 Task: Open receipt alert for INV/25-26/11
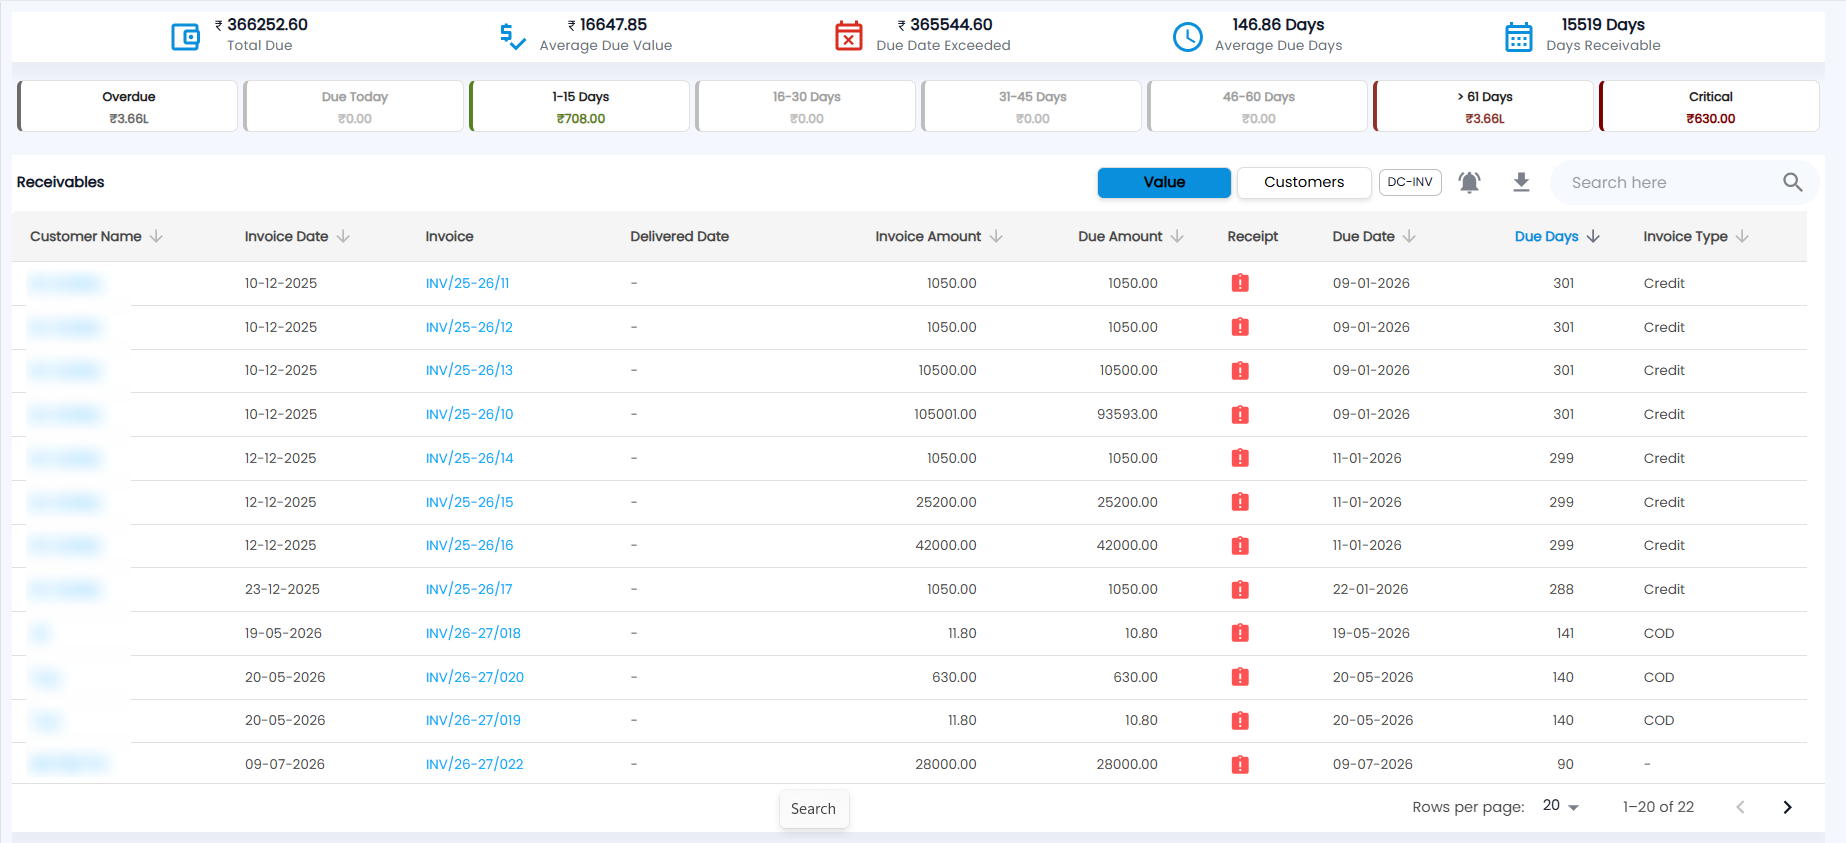coord(1240,283)
